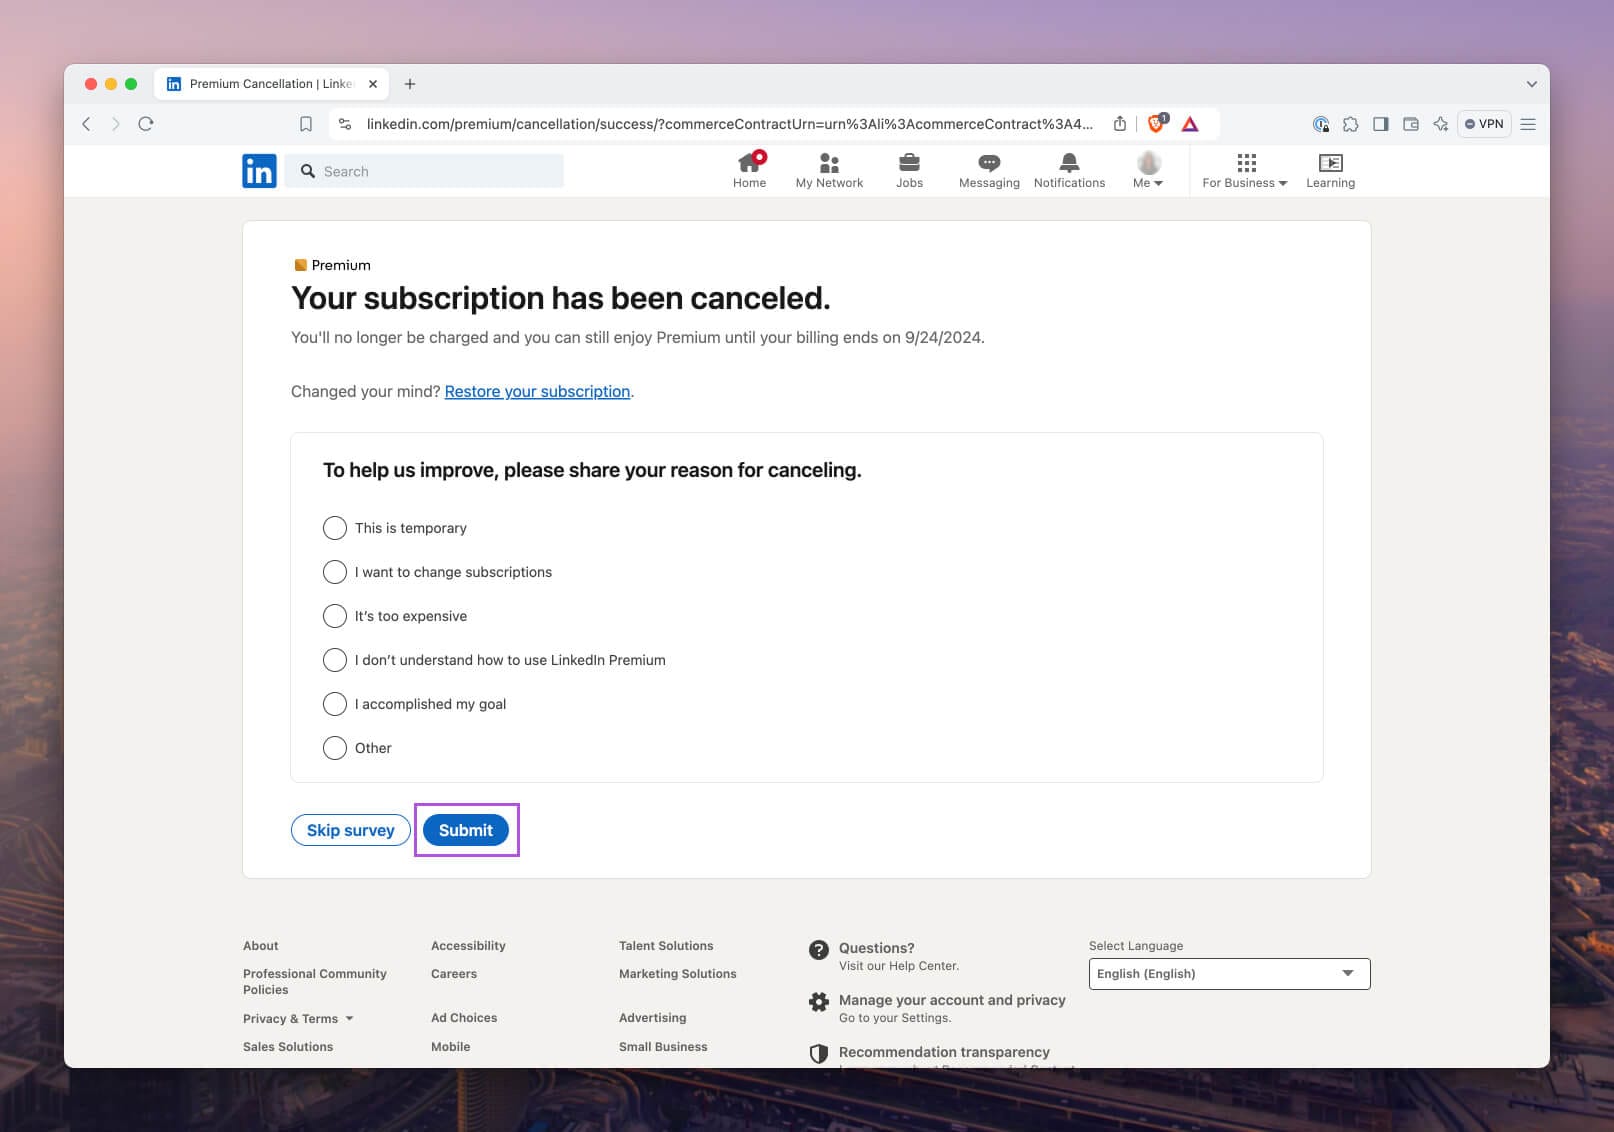
Task: Select 'I want to change subscriptions'
Action: pyautogui.click(x=335, y=572)
